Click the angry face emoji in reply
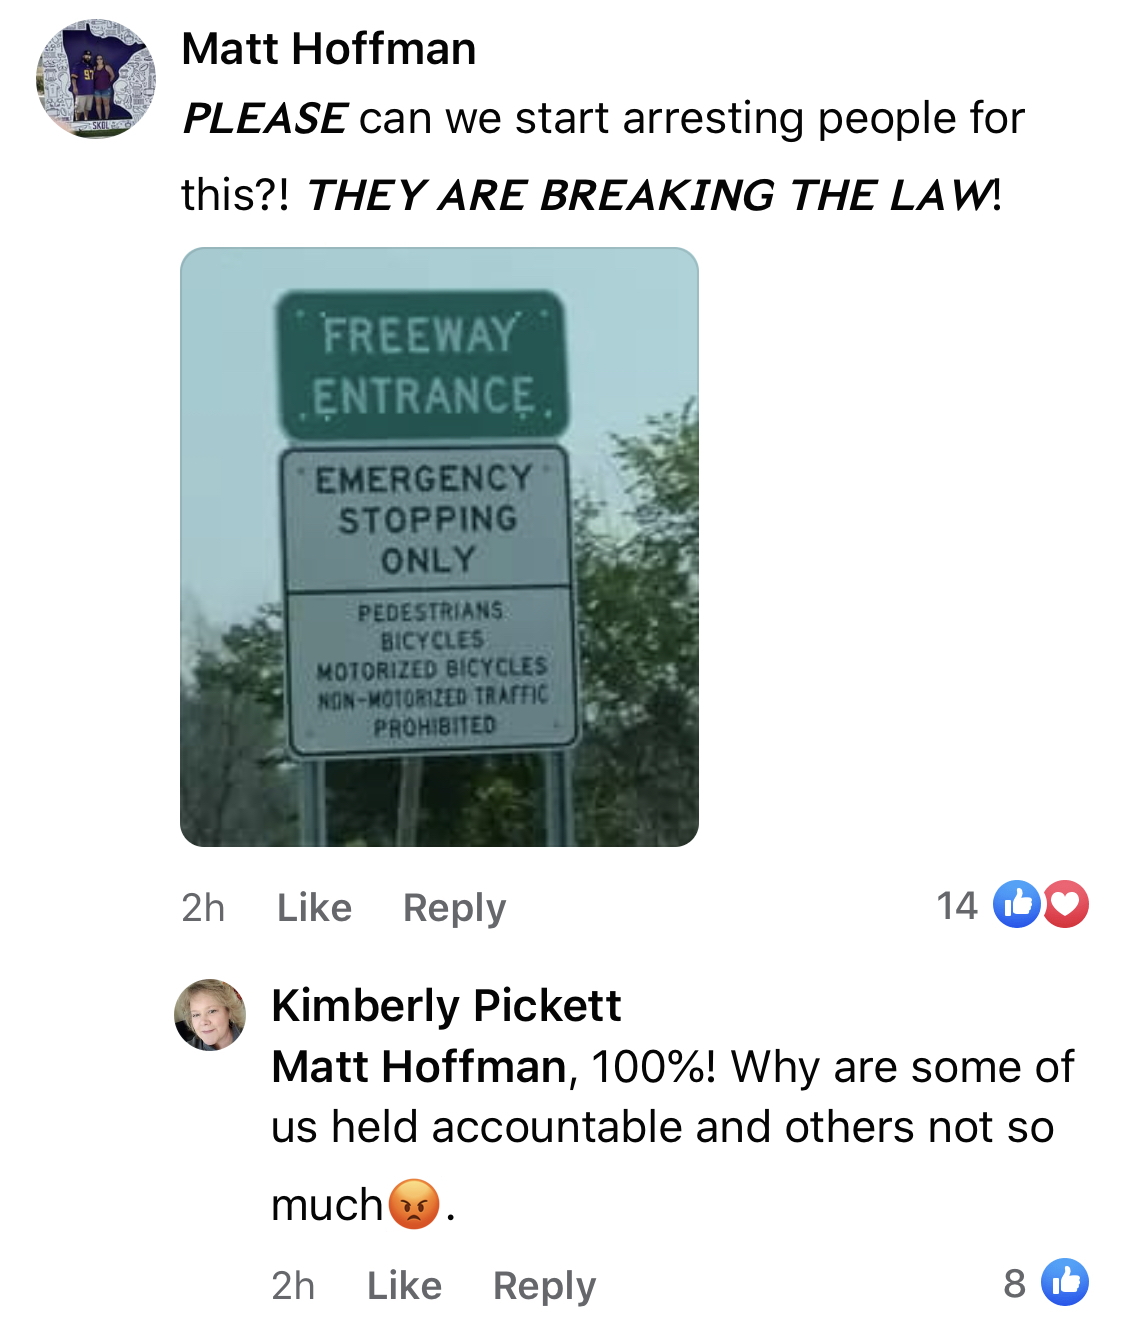Image resolution: width=1125 pixels, height=1332 pixels. (414, 1204)
